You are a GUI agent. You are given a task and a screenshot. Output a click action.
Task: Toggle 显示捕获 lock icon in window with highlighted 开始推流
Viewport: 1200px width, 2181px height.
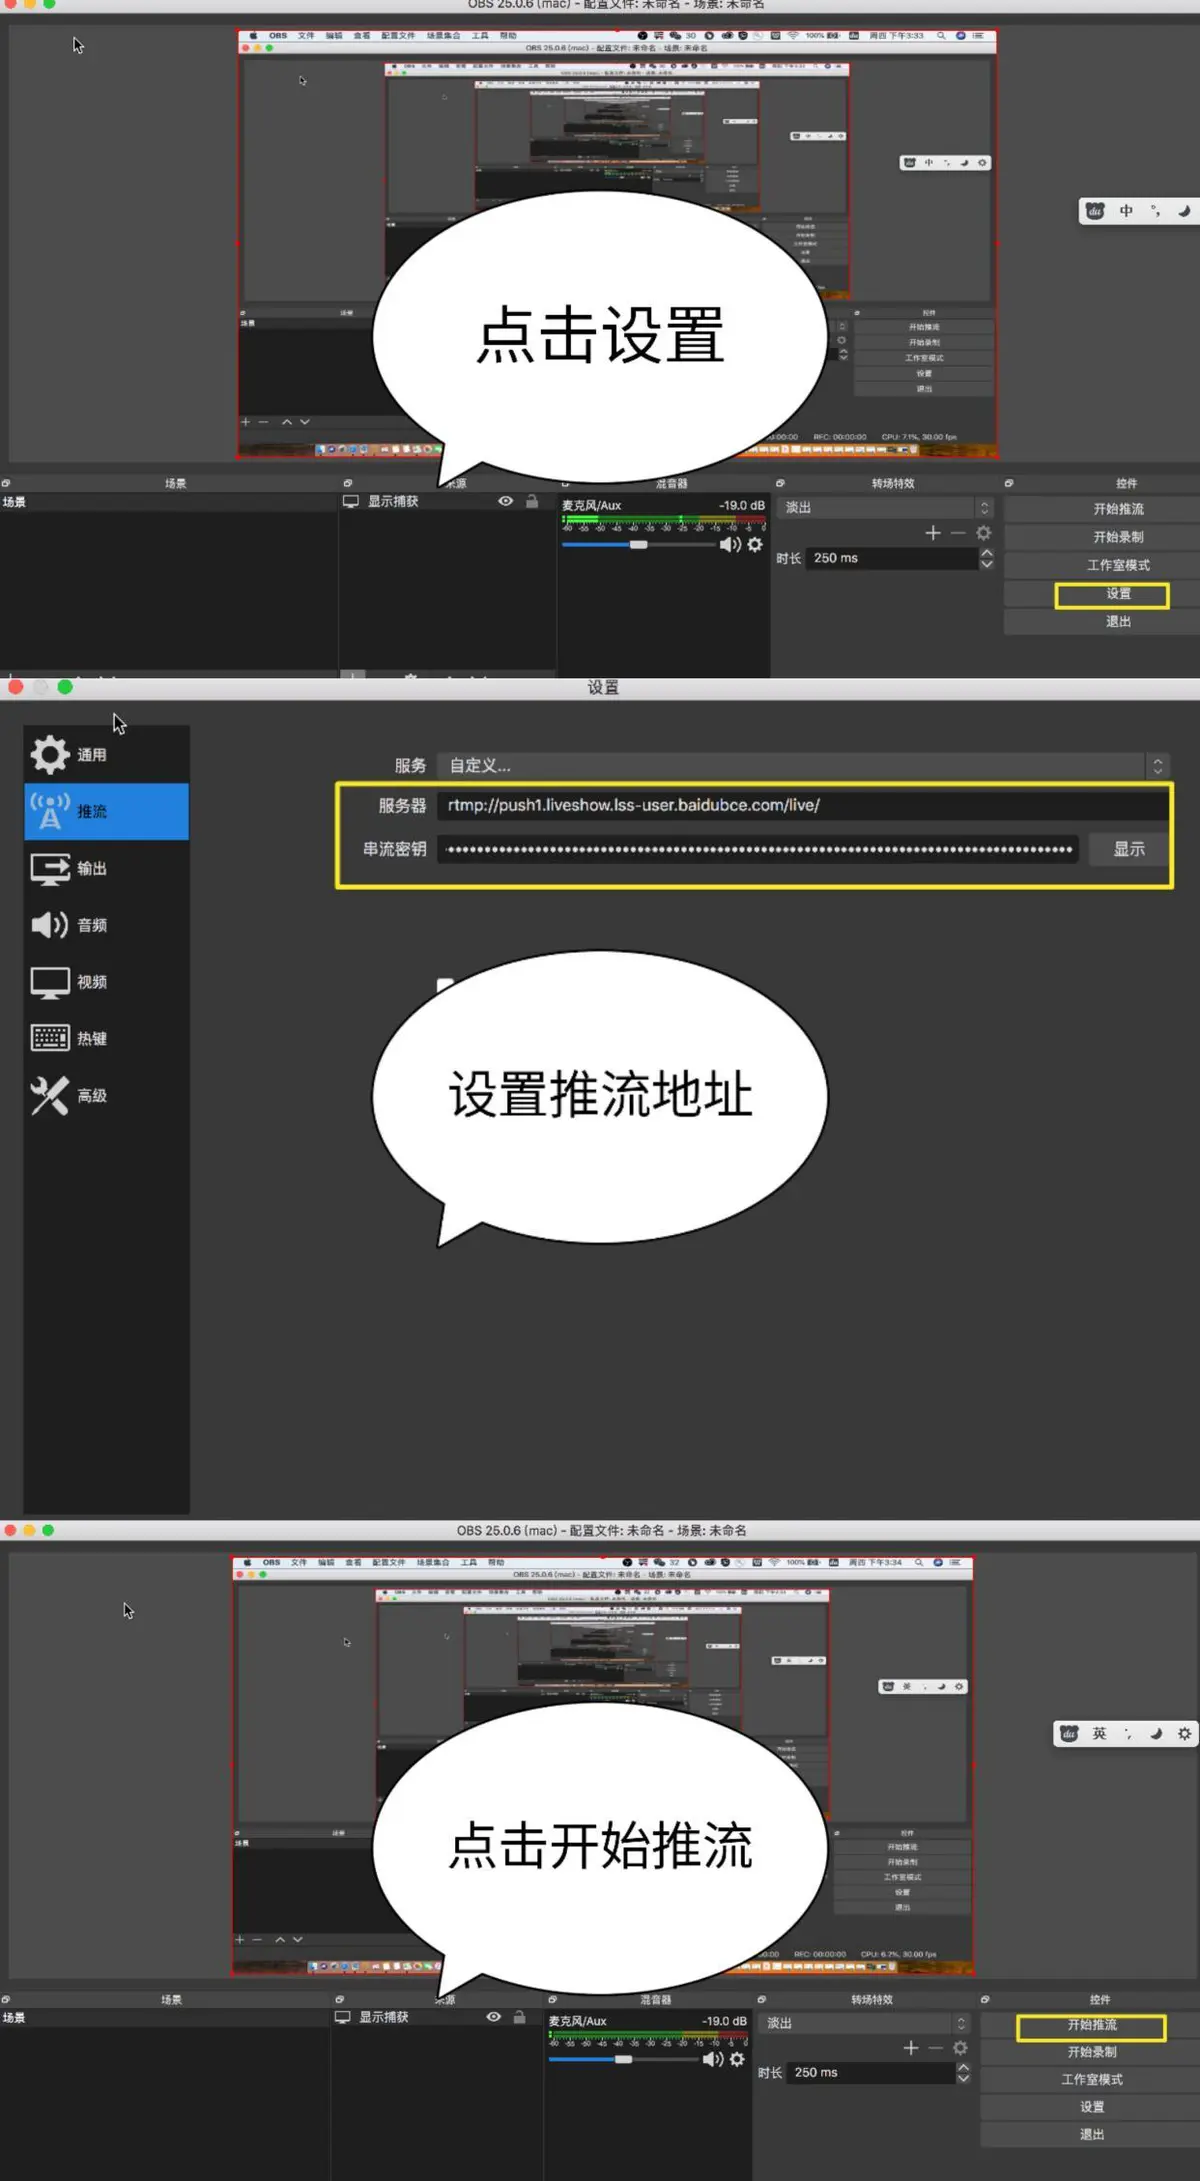click(519, 2017)
